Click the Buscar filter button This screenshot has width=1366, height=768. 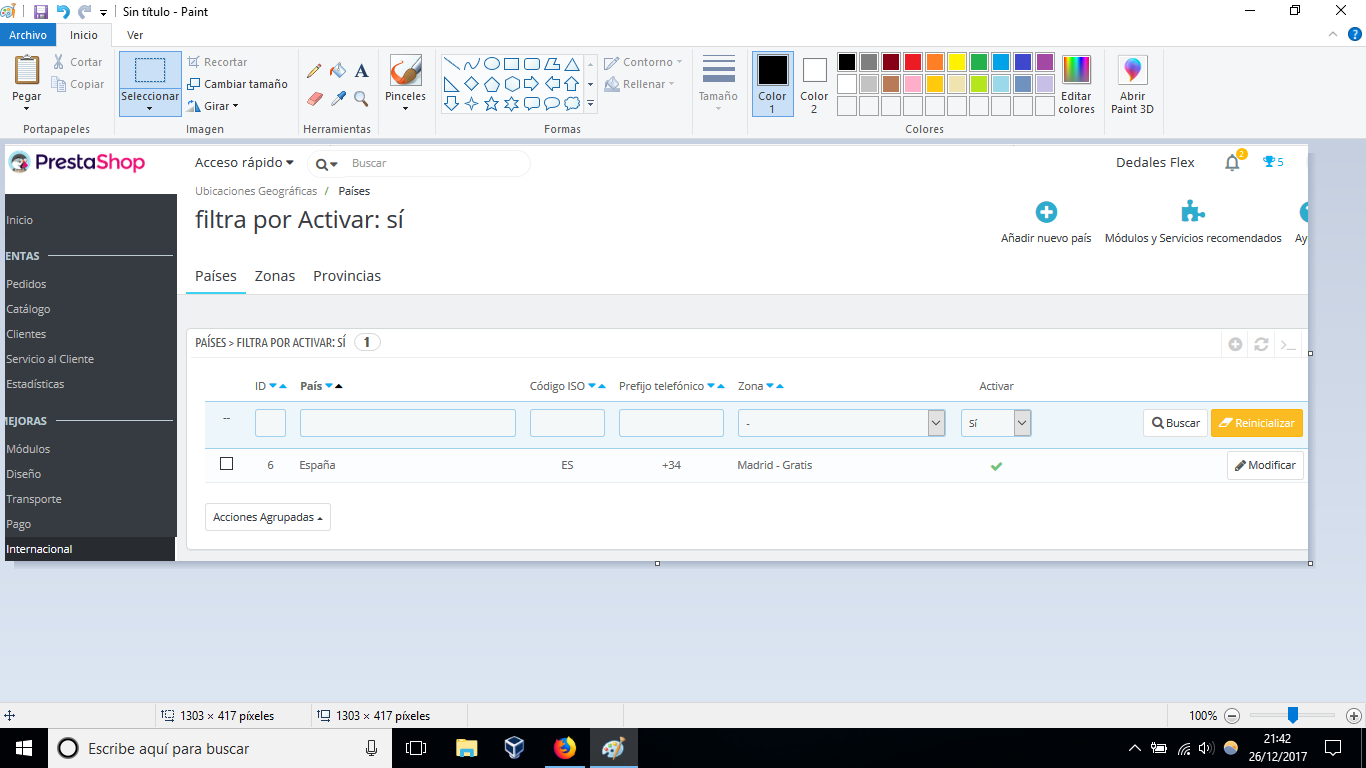tap(1175, 423)
